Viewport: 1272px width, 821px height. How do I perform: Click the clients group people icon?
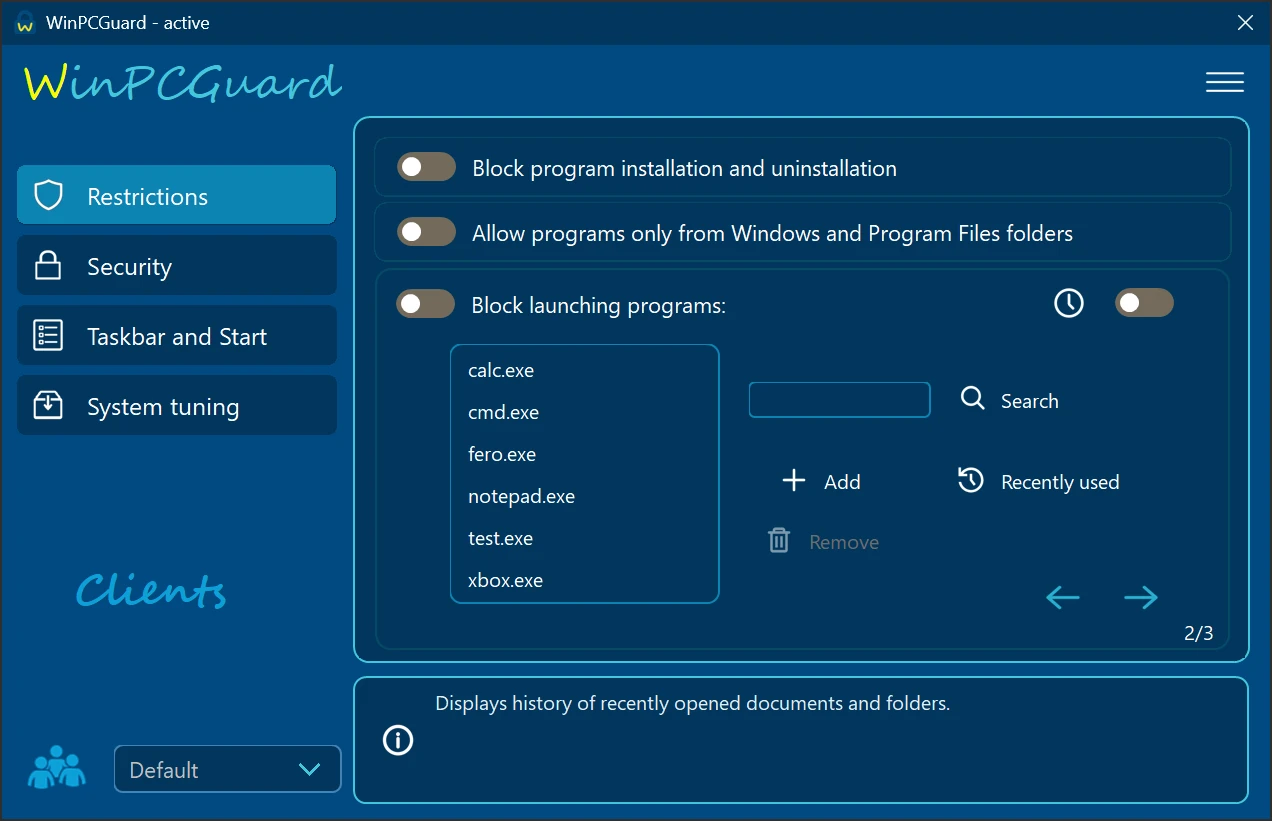(56, 768)
